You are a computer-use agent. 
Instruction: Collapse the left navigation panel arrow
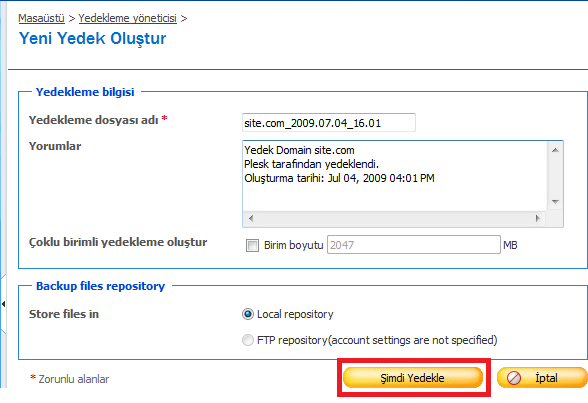(x=3, y=304)
